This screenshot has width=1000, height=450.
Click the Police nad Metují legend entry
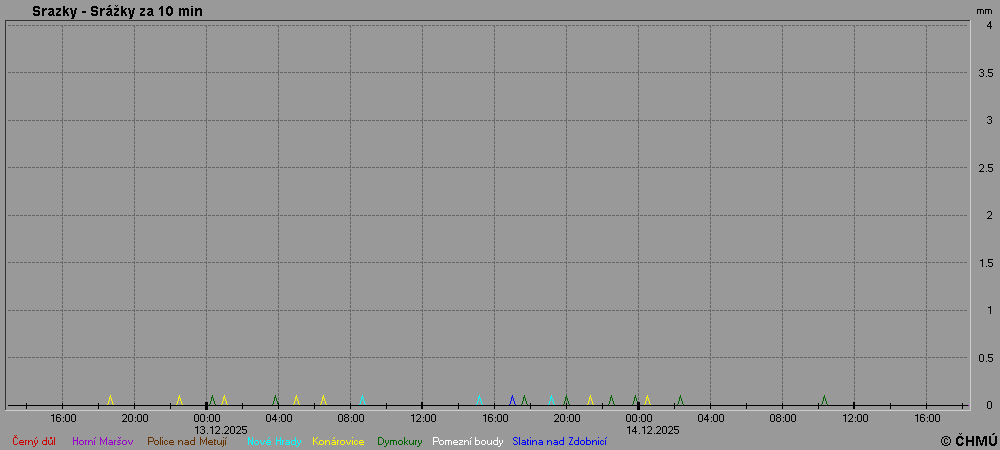click(x=186, y=441)
